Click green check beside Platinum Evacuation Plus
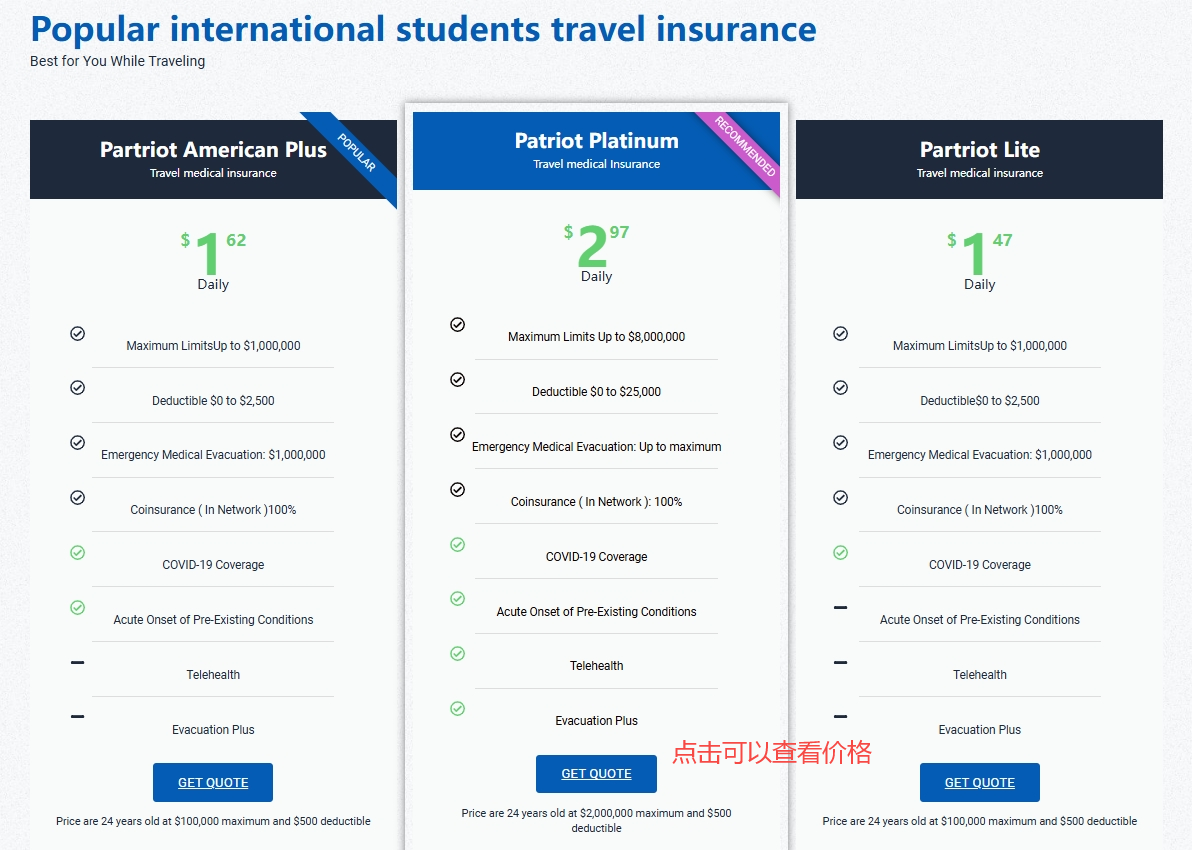Viewport: 1192px width, 850px height. pos(458,709)
